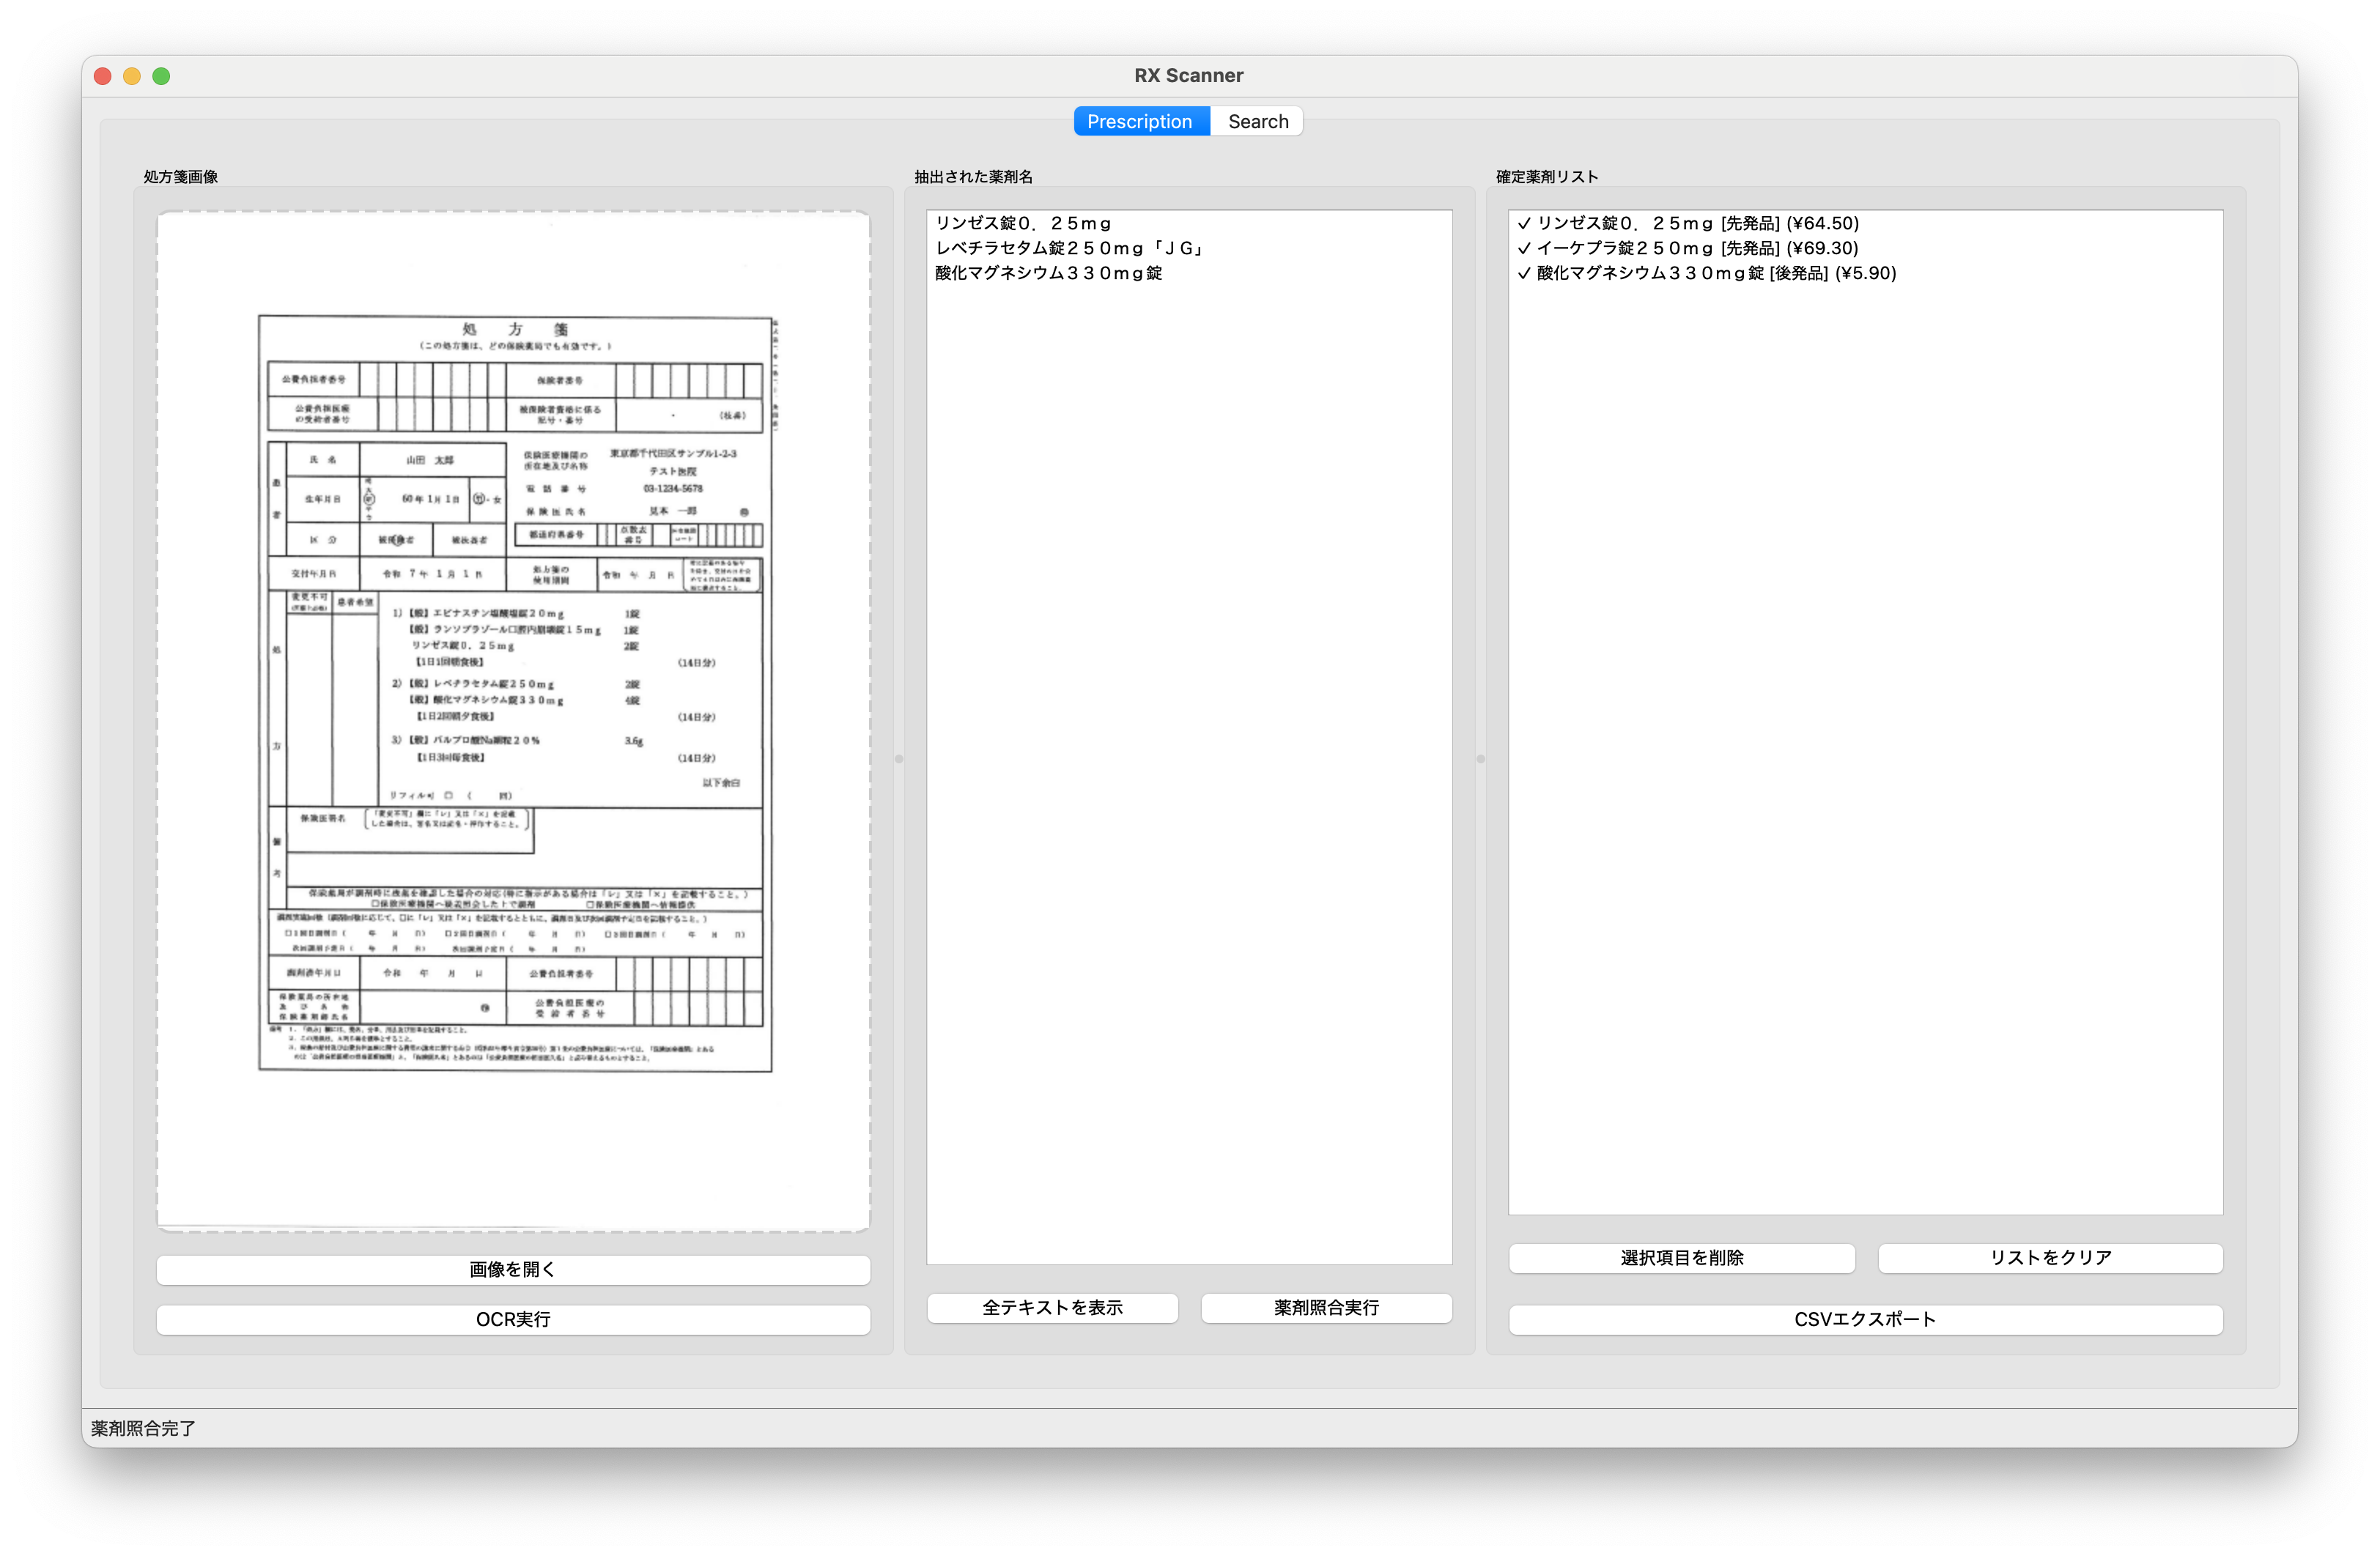
Task: Toggle checkmark on イーケプラ錠250mg entry
Action: click(1524, 248)
